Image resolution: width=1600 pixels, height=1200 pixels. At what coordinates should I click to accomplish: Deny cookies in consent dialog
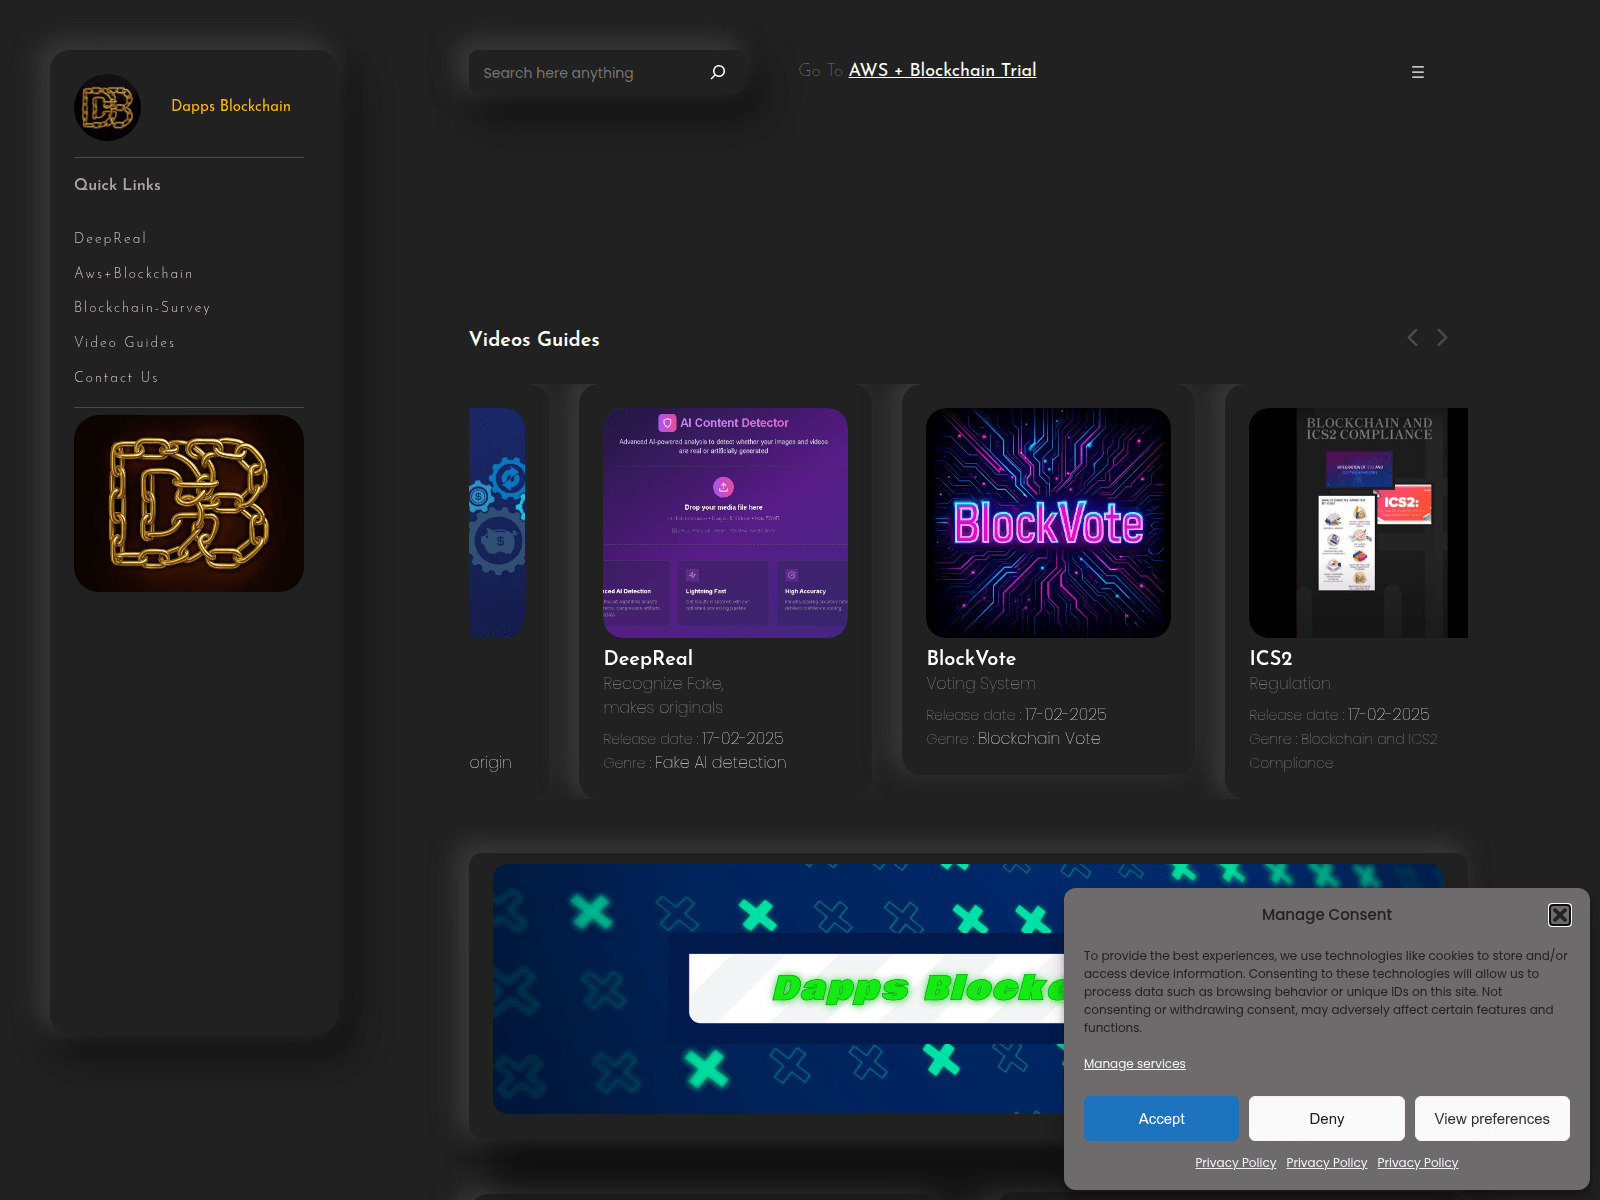(1326, 1118)
